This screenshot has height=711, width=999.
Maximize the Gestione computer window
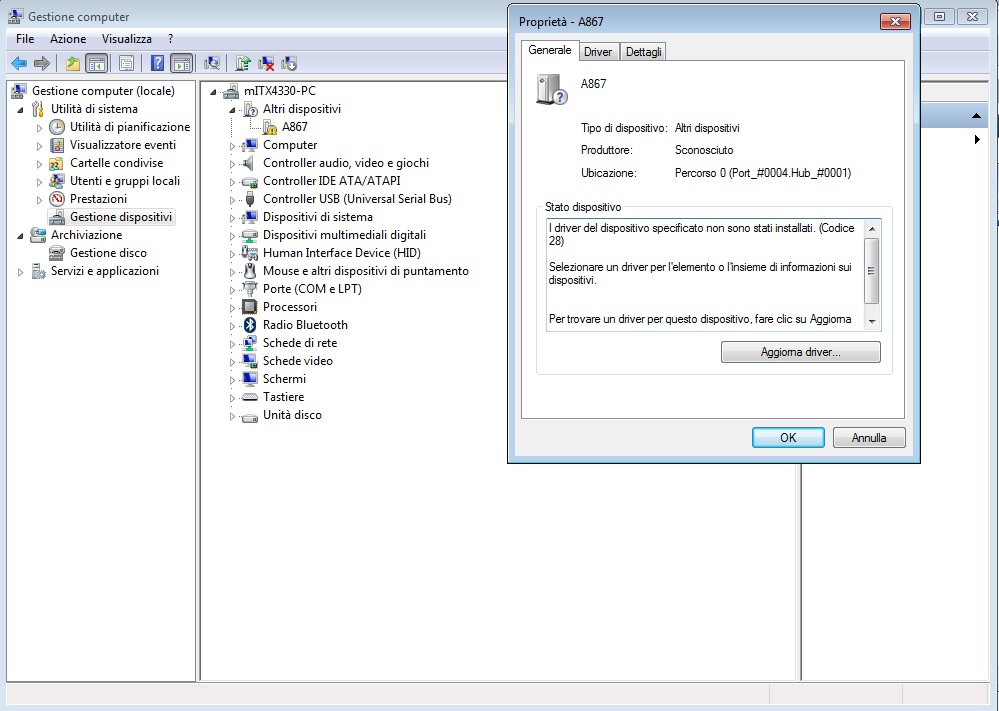(x=940, y=17)
